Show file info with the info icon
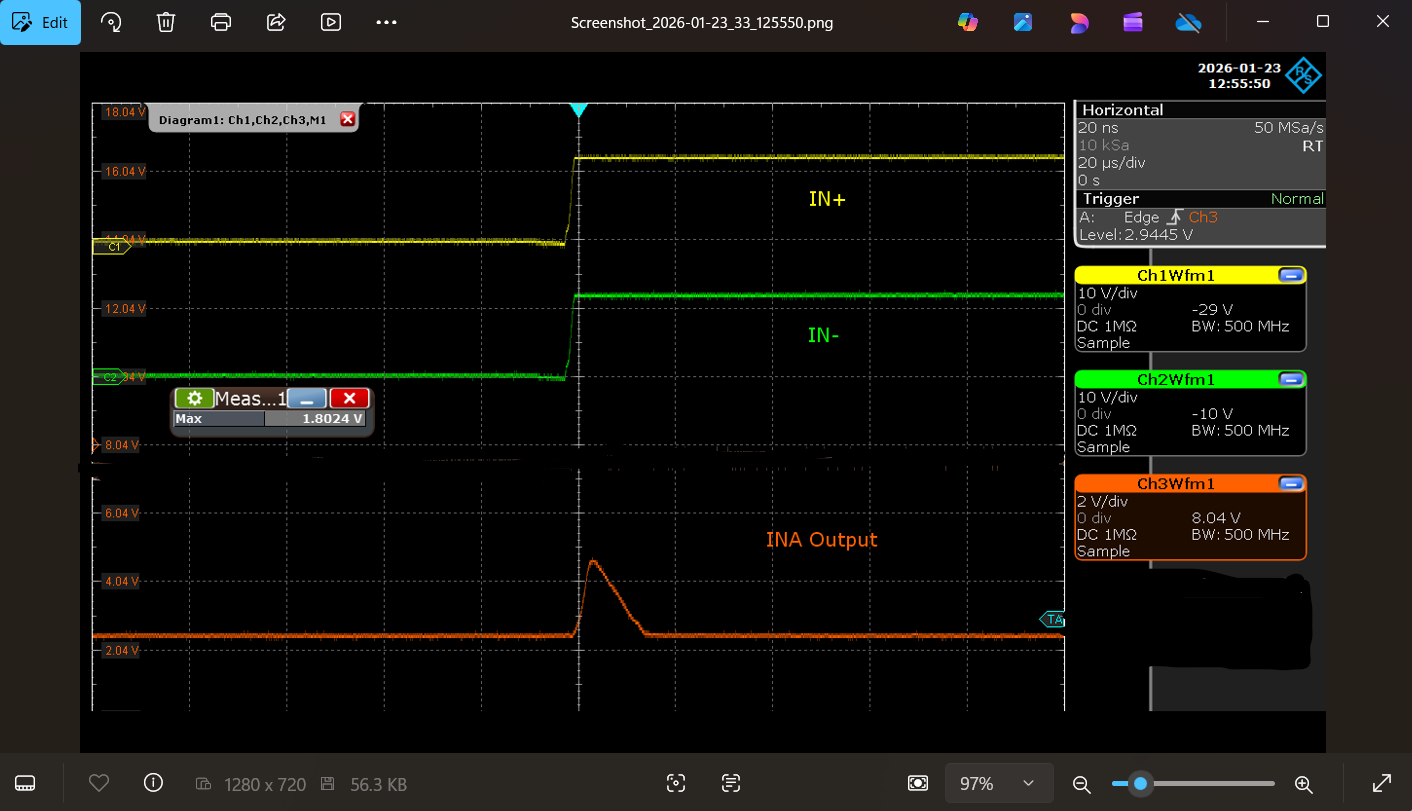Image resolution: width=1412 pixels, height=811 pixels. 153,784
